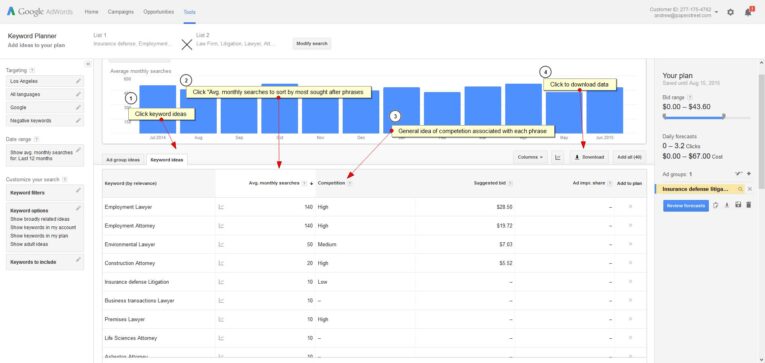Edit the All languages targeting setting
This screenshot has height=363, width=765.
(78, 94)
